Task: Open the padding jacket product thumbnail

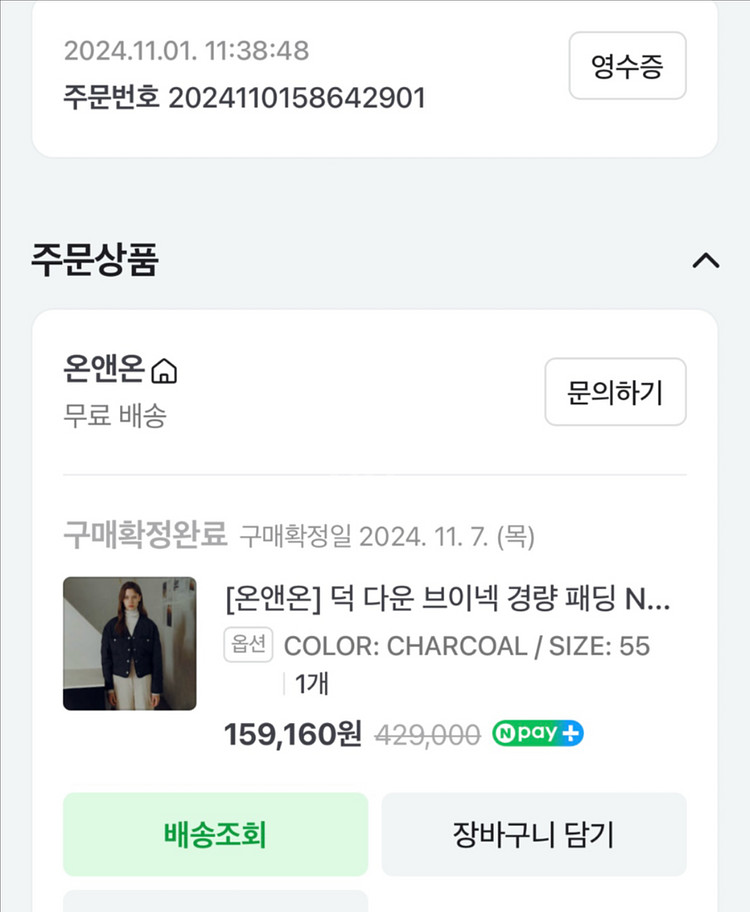Action: coord(130,643)
